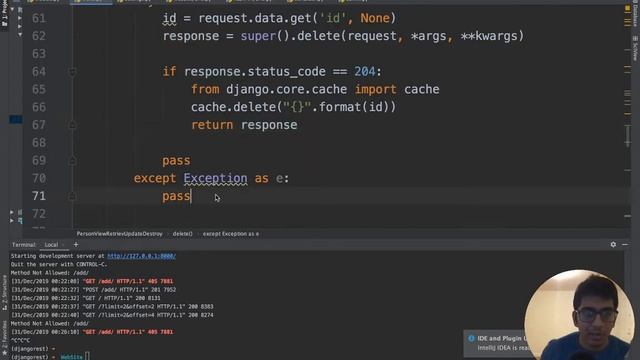Click the 'super' keyword on line 62
Screen dimensions: 640x360
tap(258, 36)
